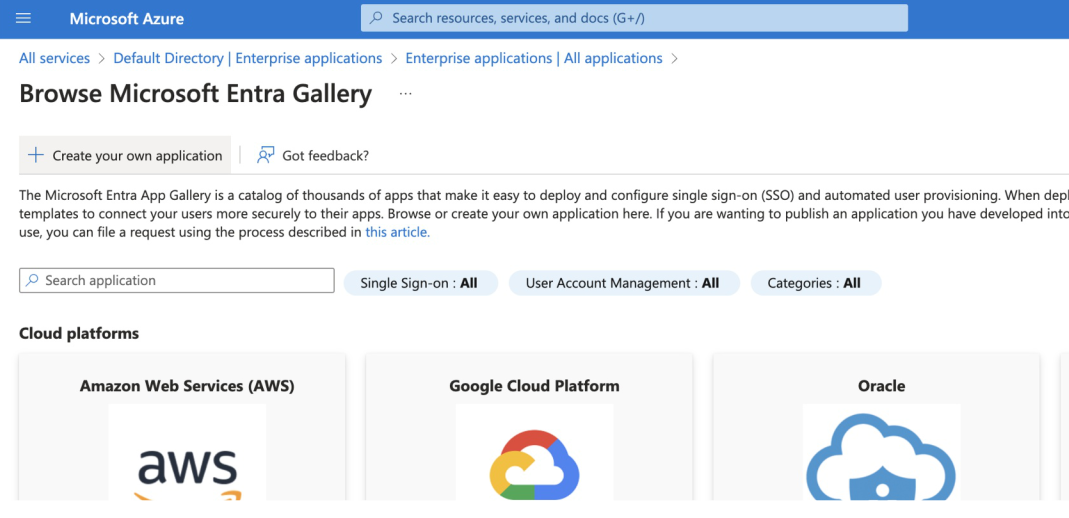Open the User Account Management : All filter
Image resolution: width=1069 pixels, height=518 pixels.
click(624, 283)
